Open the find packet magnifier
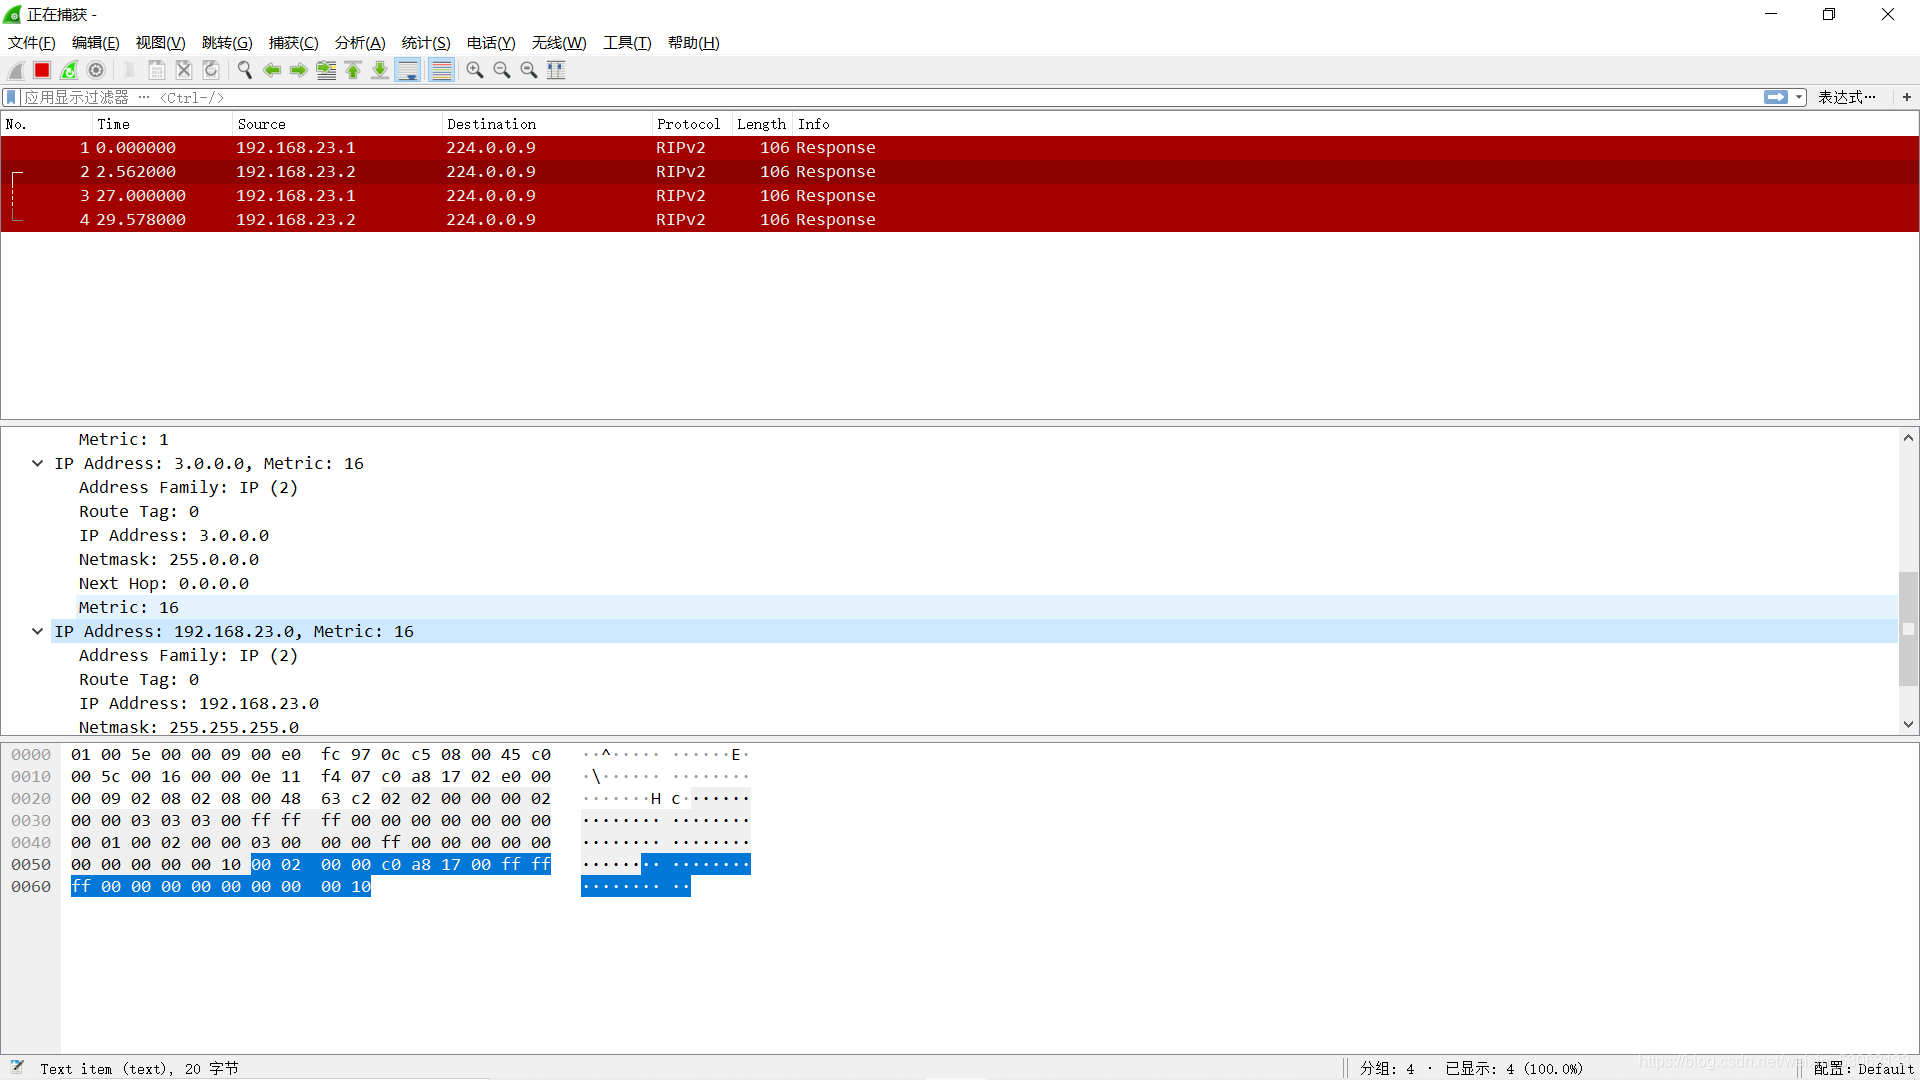Image resolution: width=1920 pixels, height=1080 pixels. (x=244, y=70)
